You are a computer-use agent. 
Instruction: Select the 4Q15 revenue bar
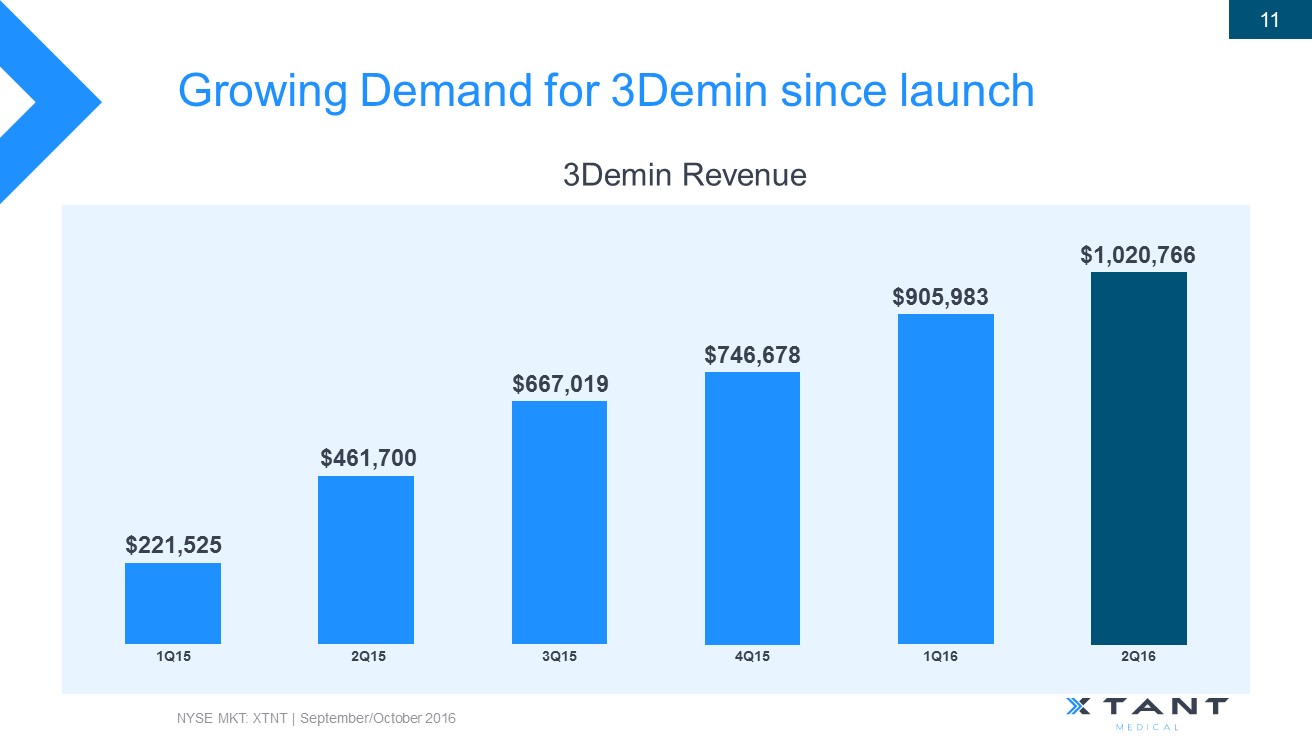(752, 508)
